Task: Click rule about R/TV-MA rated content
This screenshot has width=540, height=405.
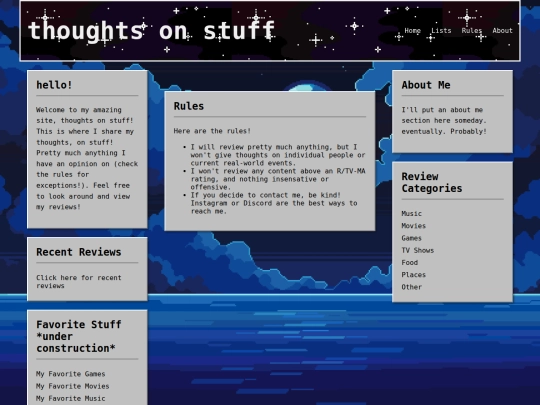Action: coord(278,179)
